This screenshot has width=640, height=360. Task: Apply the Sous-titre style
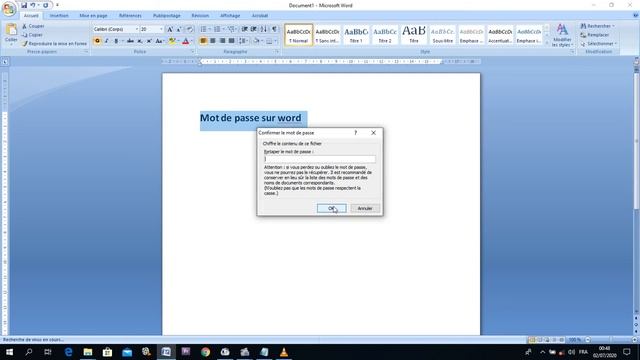(442, 35)
